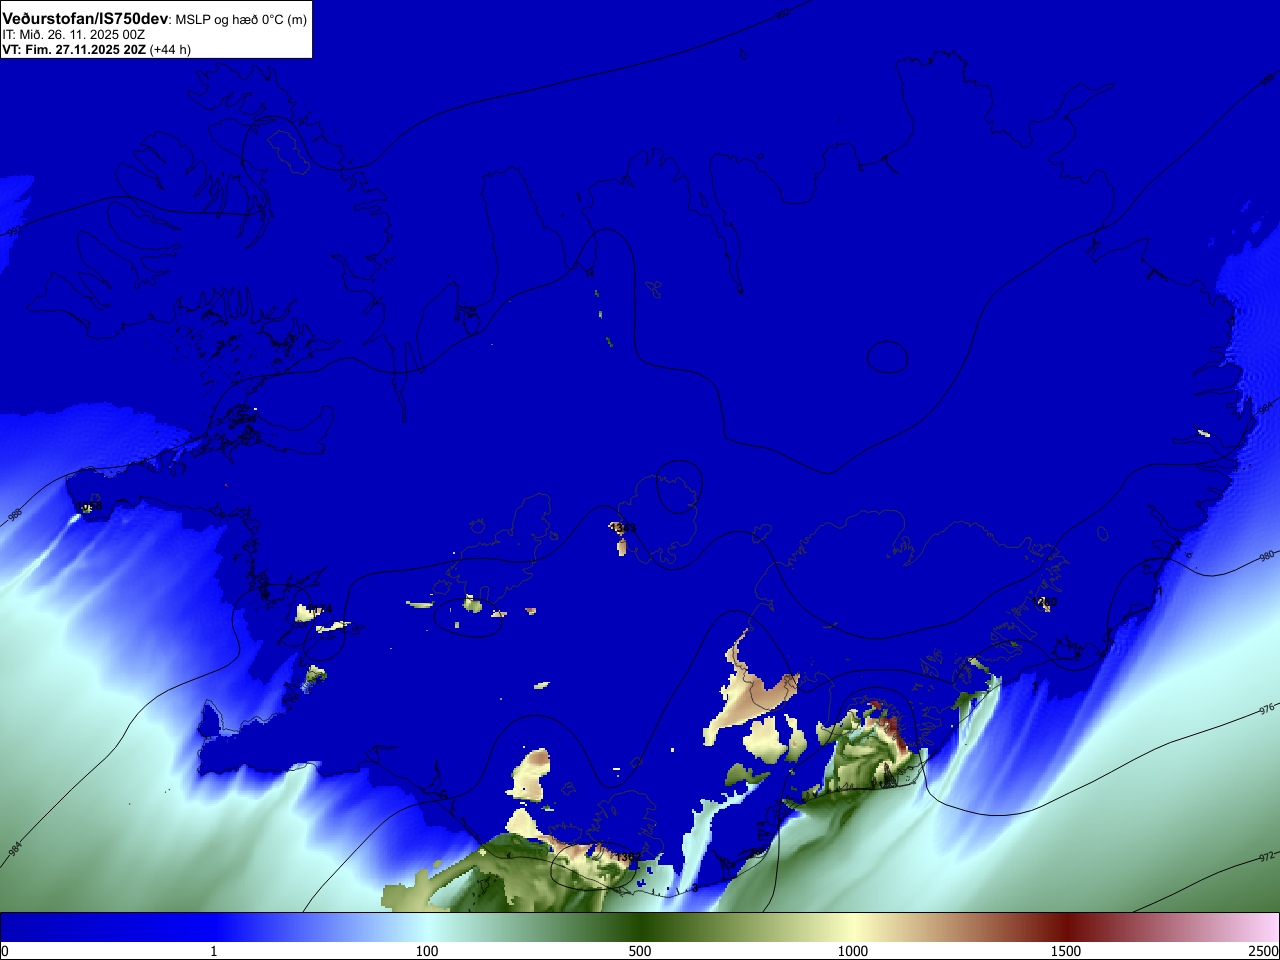Image resolution: width=1280 pixels, height=960 pixels.
Task: Click the 1000 tick label on colour scale
Action: click(x=853, y=951)
